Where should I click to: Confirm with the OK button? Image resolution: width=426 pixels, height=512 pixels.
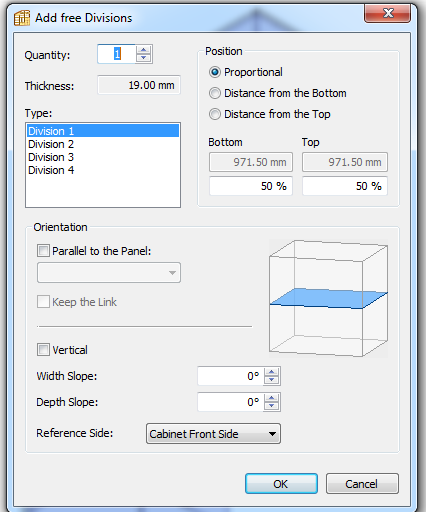281,483
